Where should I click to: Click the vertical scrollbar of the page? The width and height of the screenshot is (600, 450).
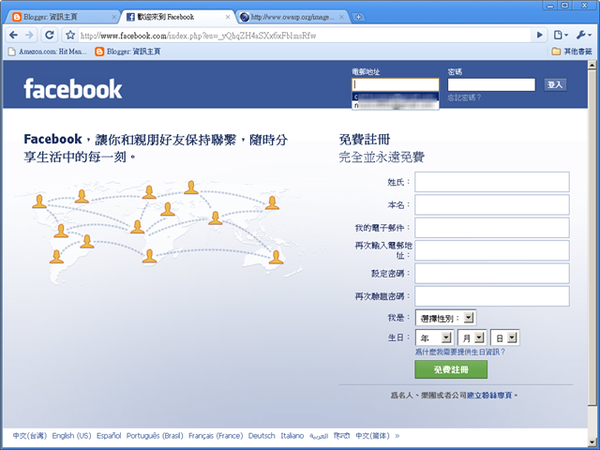[x=592, y=237]
